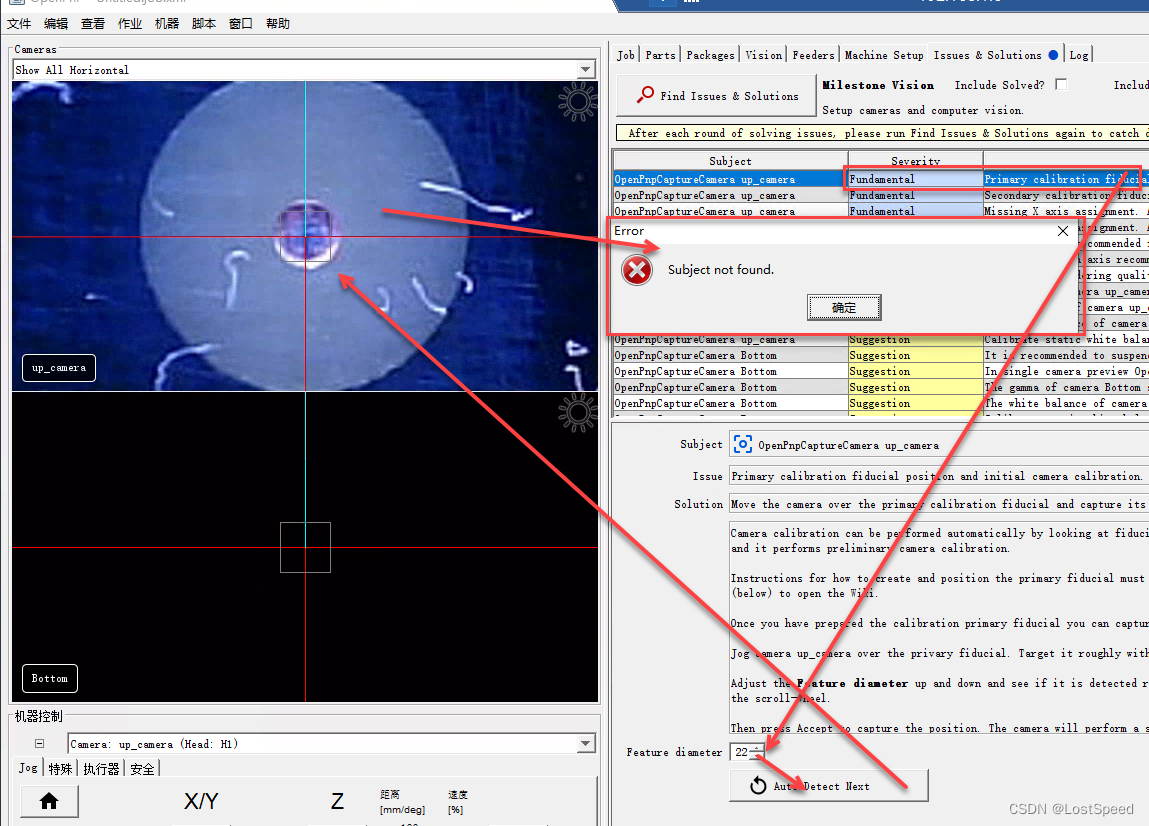Screen dimensions: 1149x826
Task: Select the Missing X axis assignment row
Action: click(x=881, y=211)
